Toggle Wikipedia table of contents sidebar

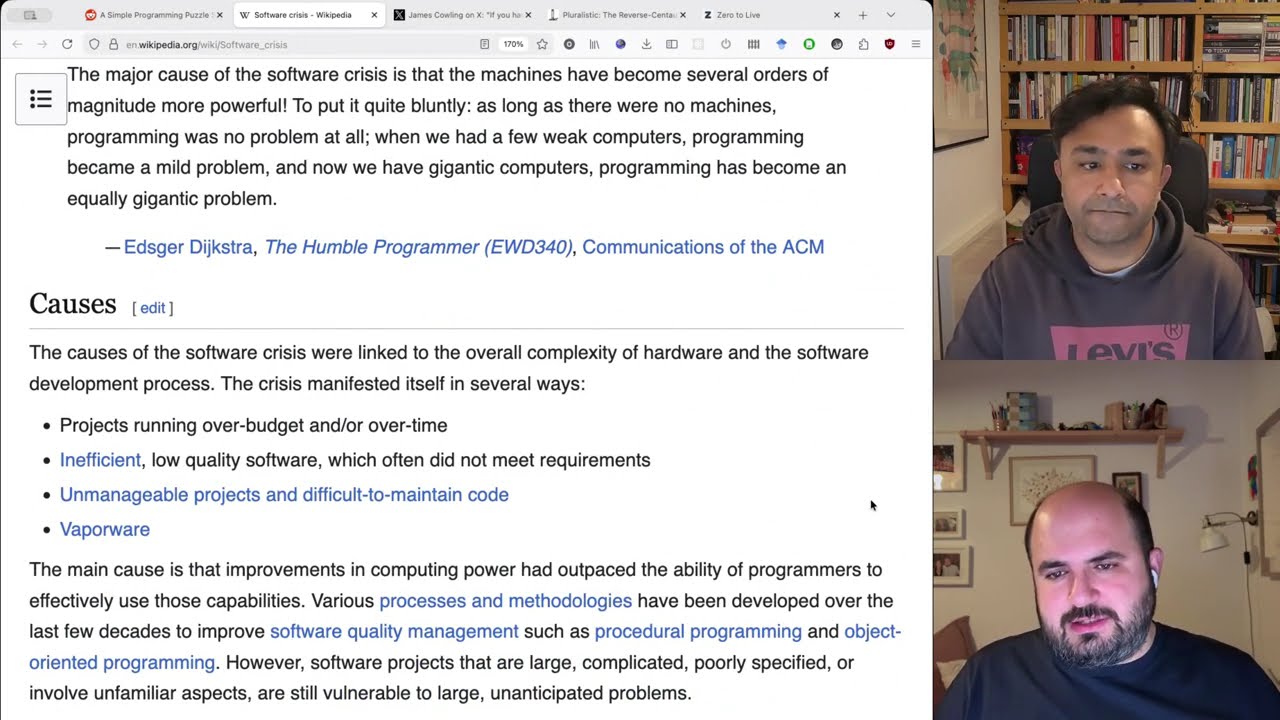click(41, 99)
